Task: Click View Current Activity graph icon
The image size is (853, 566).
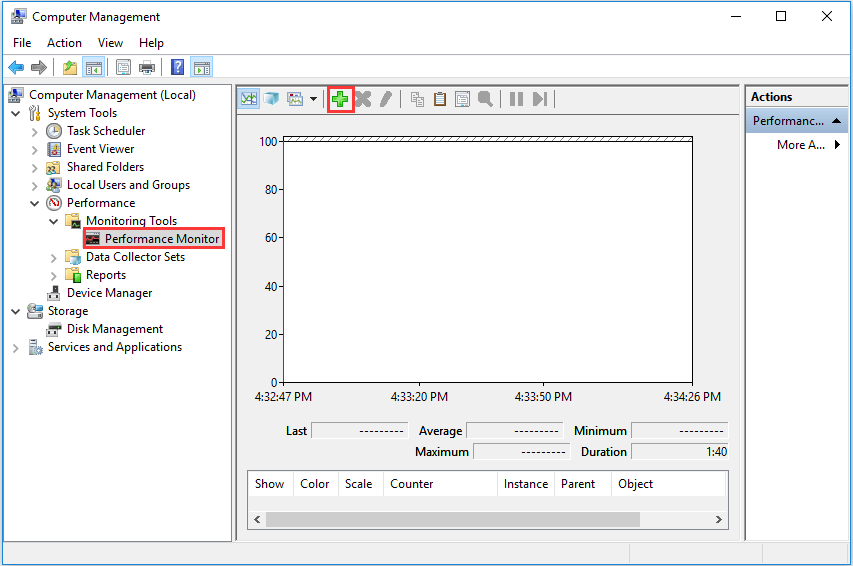Action: click(x=249, y=99)
